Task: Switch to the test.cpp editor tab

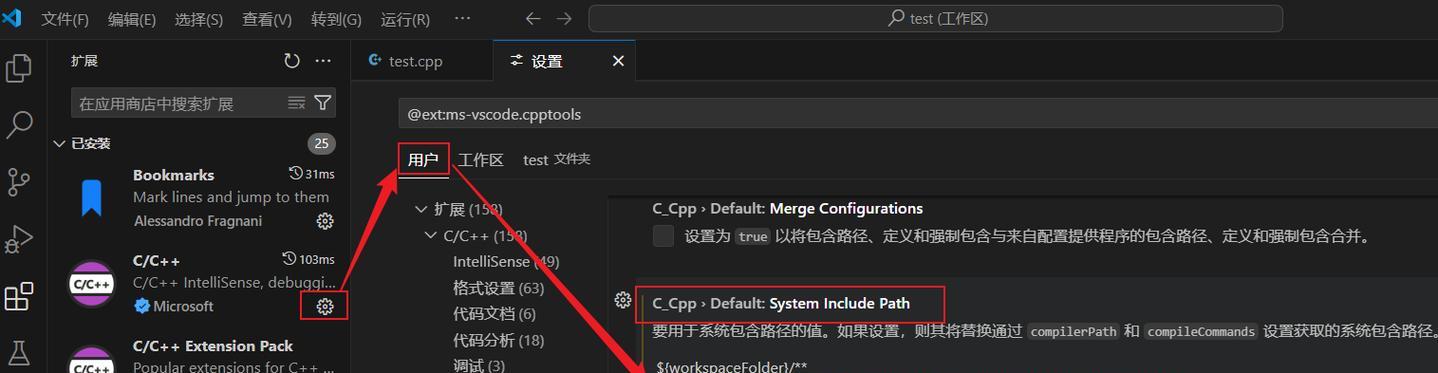Action: pyautogui.click(x=406, y=61)
